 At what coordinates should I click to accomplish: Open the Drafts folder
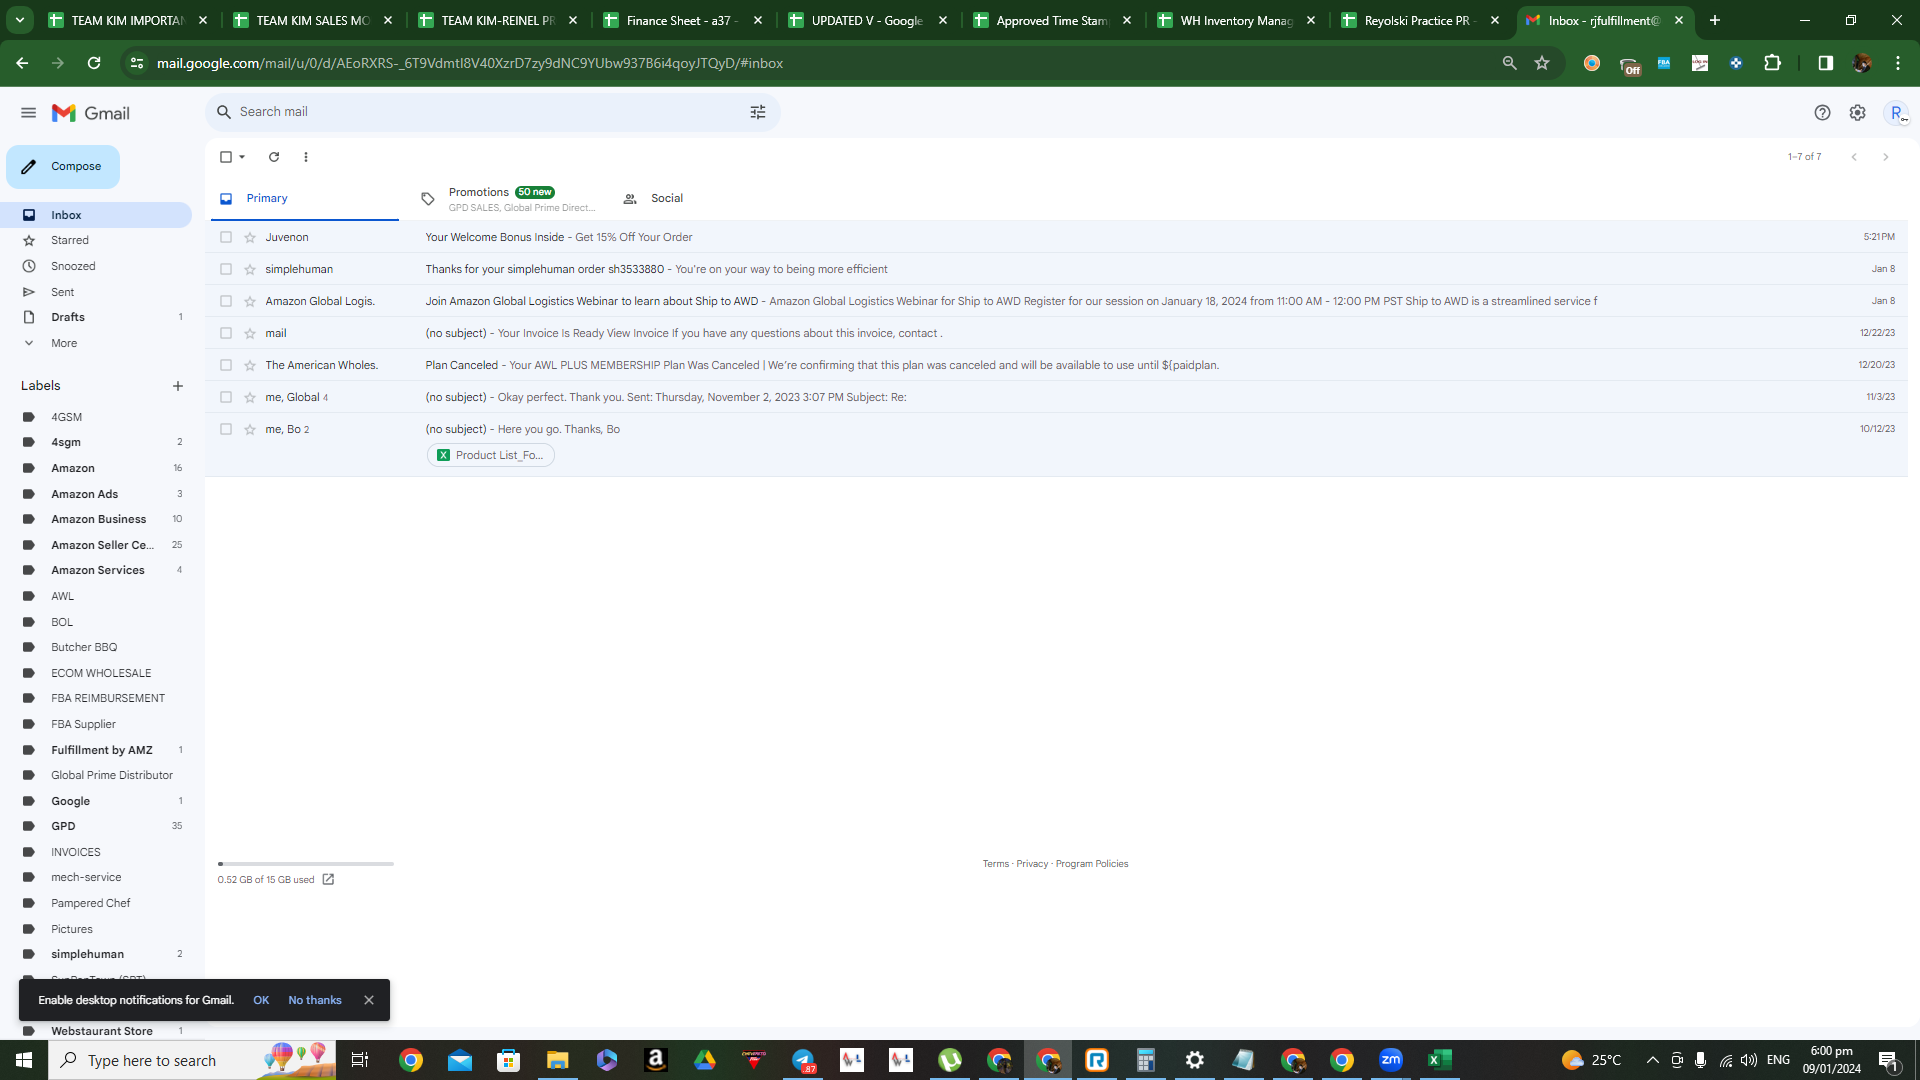tap(96, 317)
